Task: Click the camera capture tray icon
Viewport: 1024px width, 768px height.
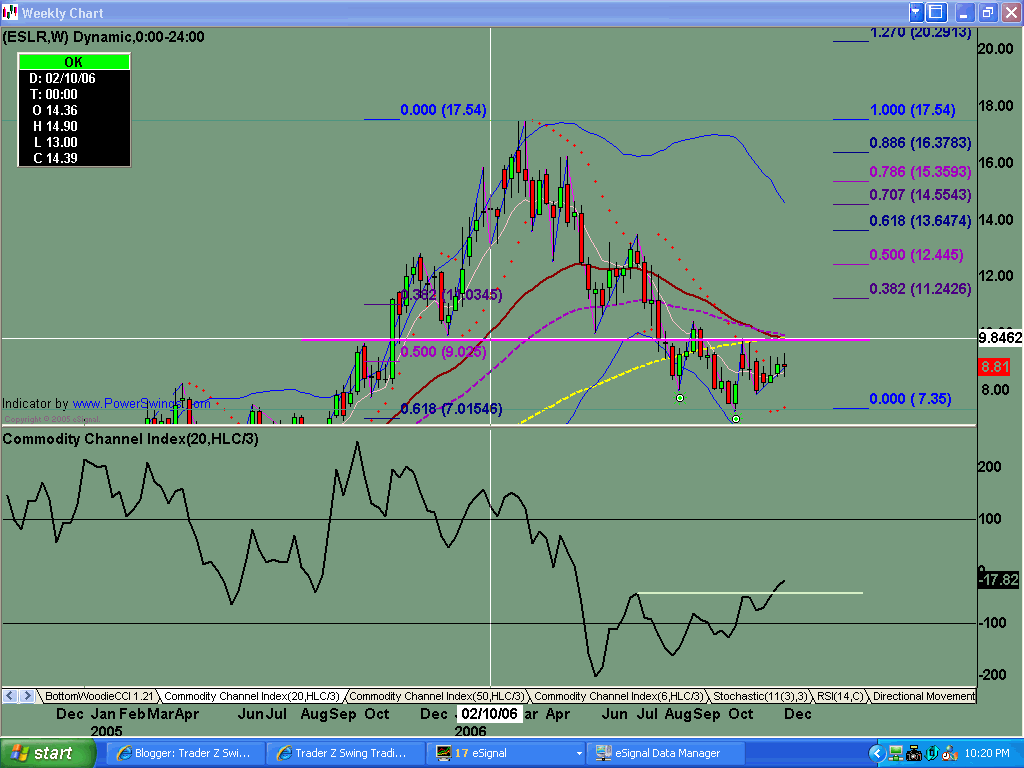Action: [x=914, y=754]
